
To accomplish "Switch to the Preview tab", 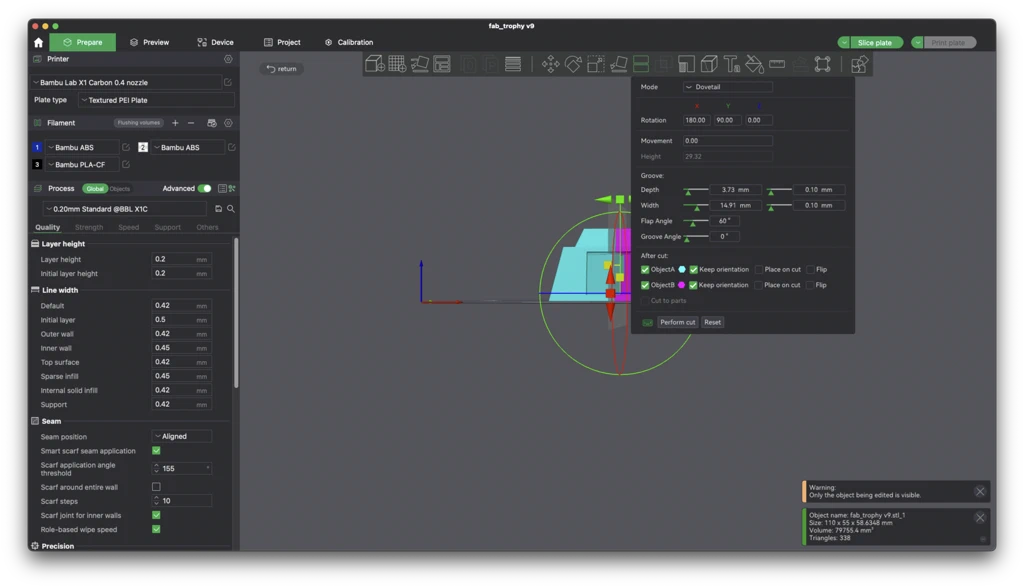I will pyautogui.click(x=150, y=42).
